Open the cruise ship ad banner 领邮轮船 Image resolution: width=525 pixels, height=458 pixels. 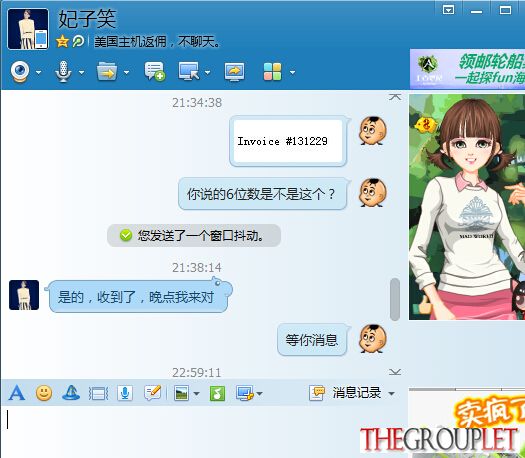[467, 69]
